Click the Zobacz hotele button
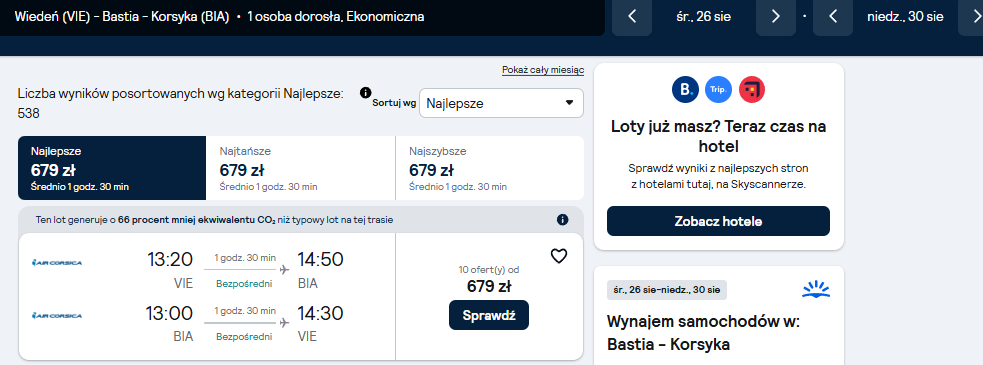983x365 pixels. tap(718, 221)
